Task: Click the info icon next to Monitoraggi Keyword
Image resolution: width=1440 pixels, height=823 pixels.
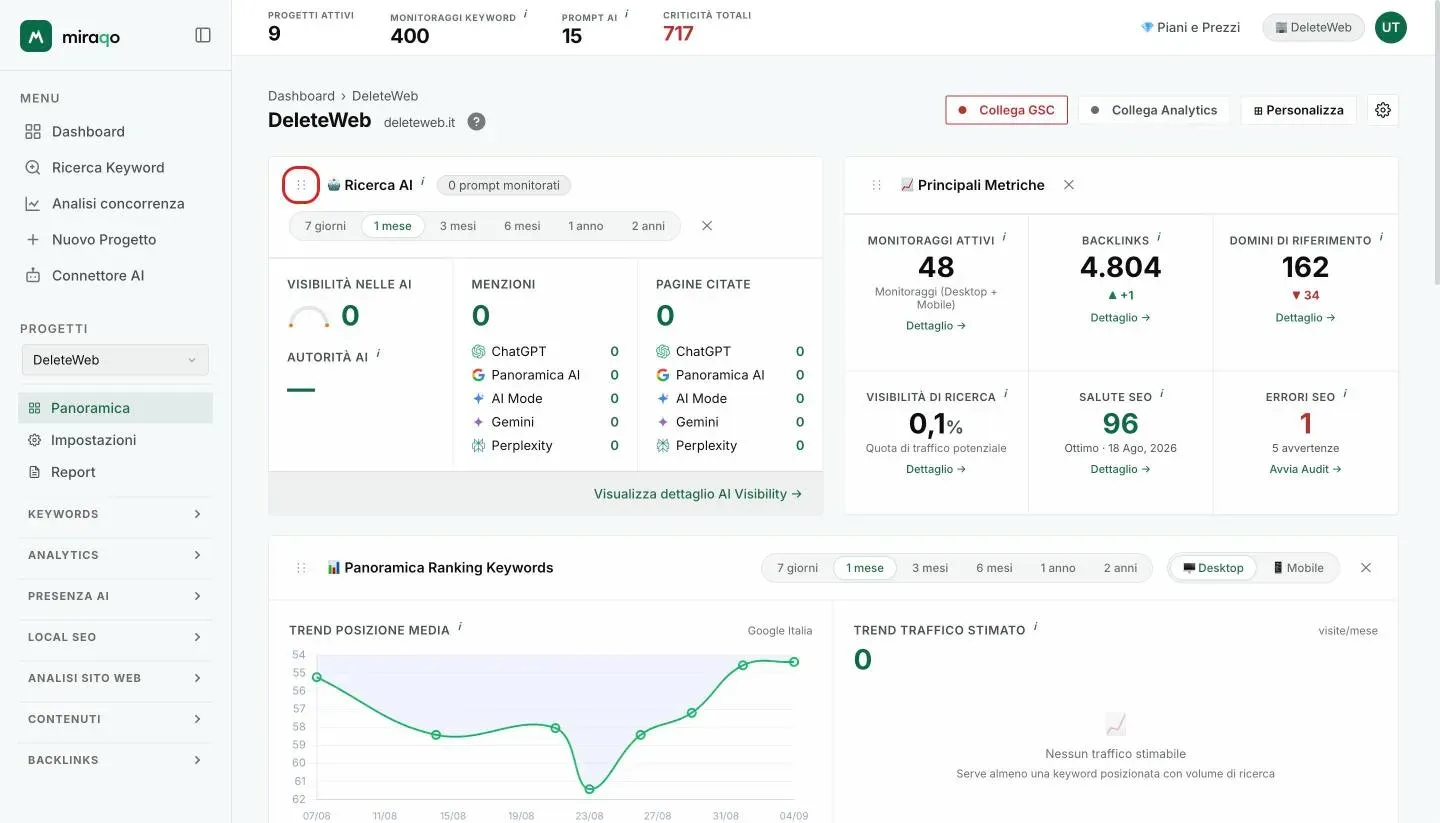Action: click(x=526, y=15)
